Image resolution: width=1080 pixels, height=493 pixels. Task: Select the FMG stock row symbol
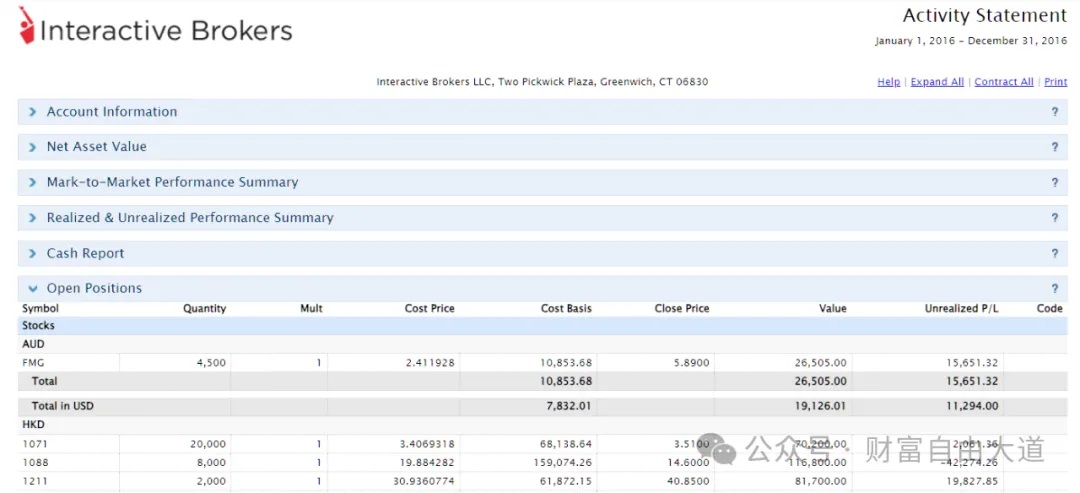33,363
